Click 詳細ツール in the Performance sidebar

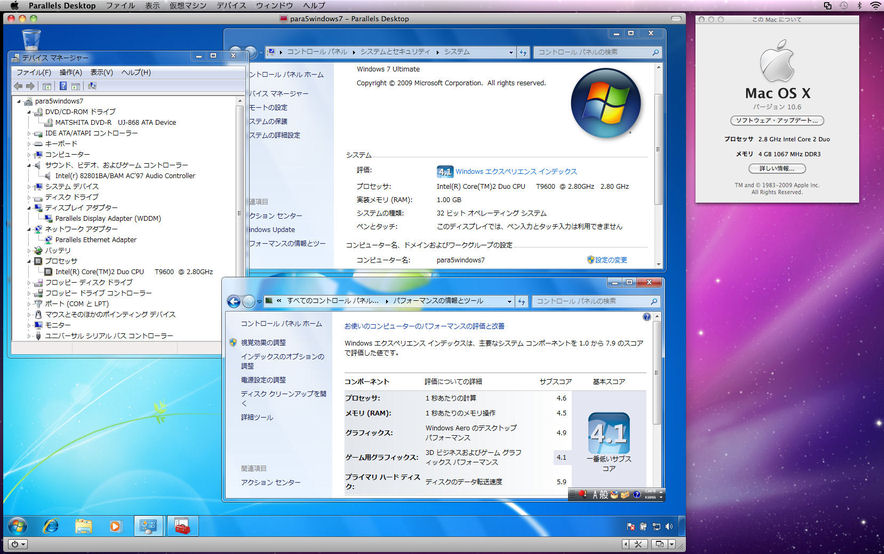(257, 417)
